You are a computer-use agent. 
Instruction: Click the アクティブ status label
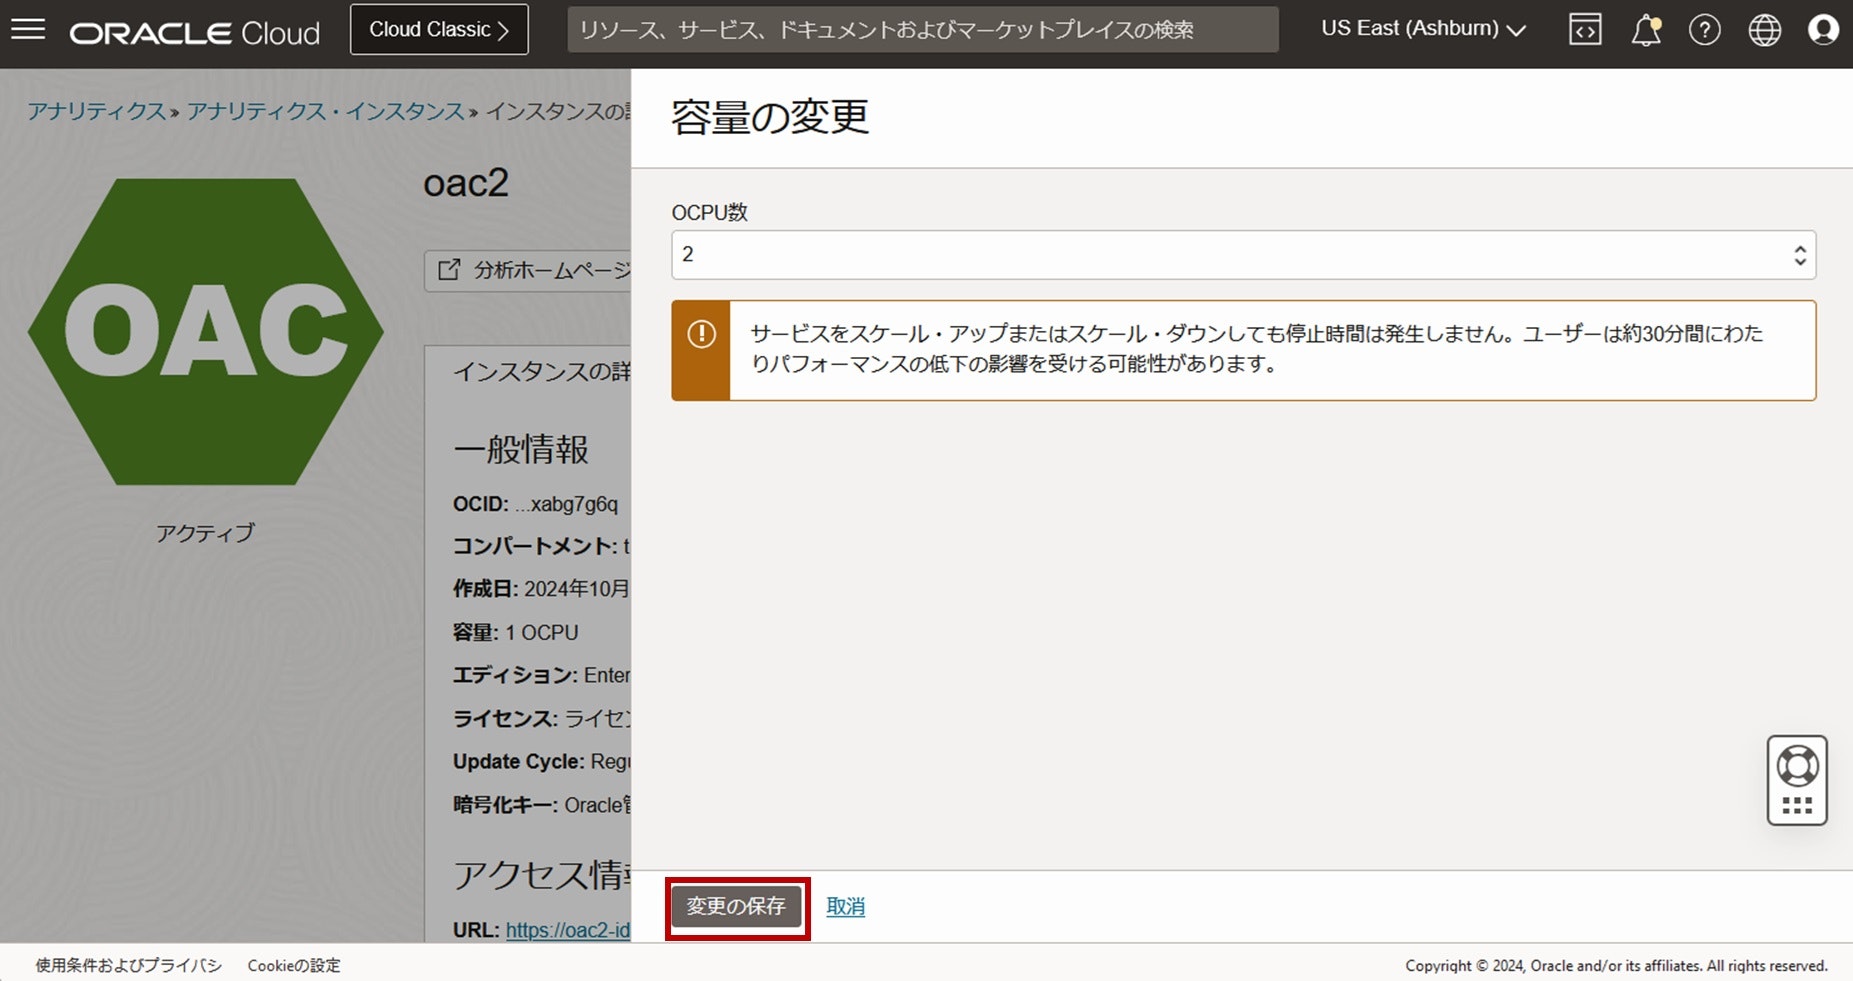click(205, 533)
